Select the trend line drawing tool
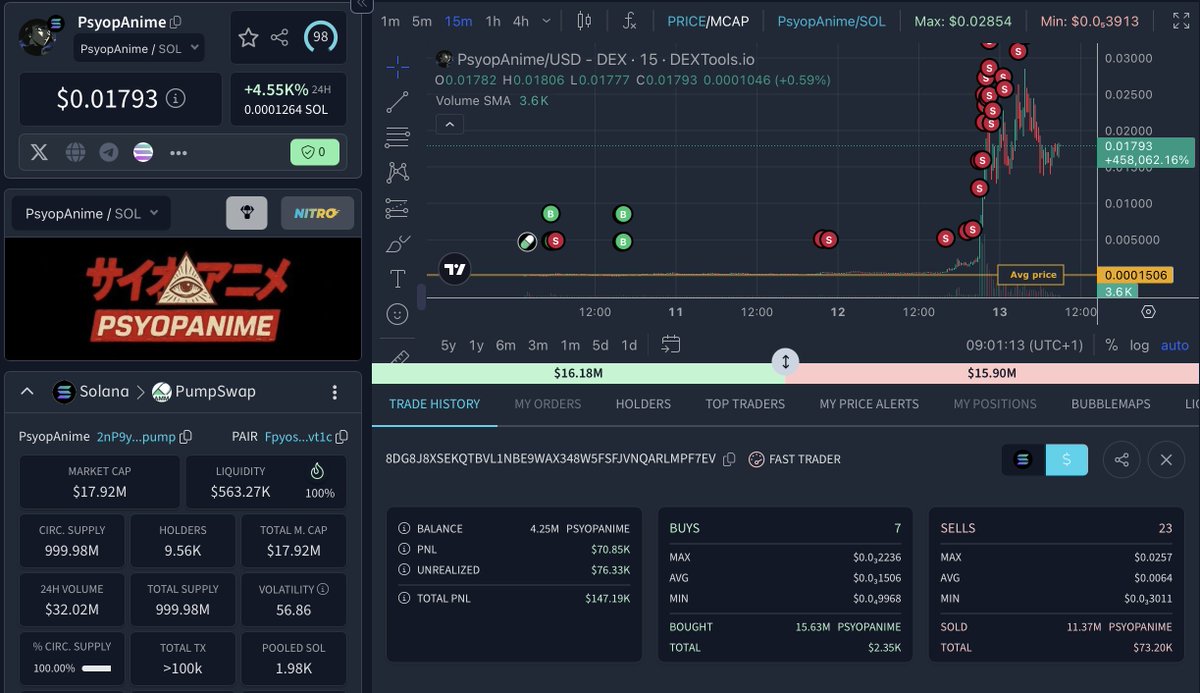Viewport: 1200px width, 693px height. [398, 101]
